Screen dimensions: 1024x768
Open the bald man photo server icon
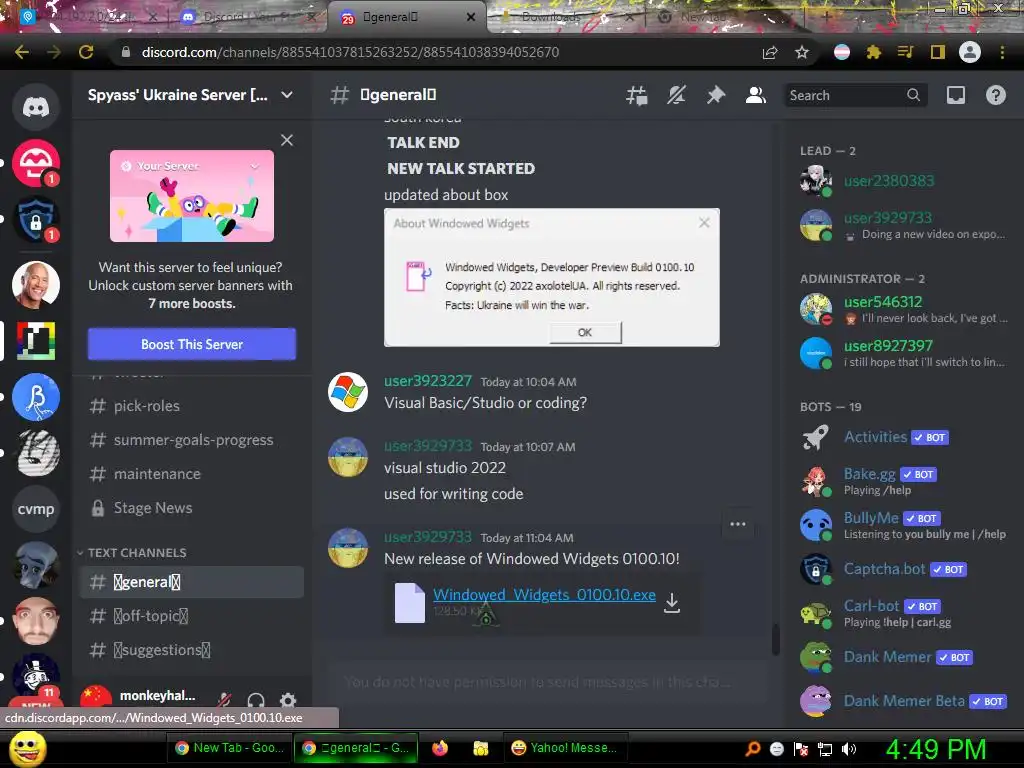tap(36, 285)
